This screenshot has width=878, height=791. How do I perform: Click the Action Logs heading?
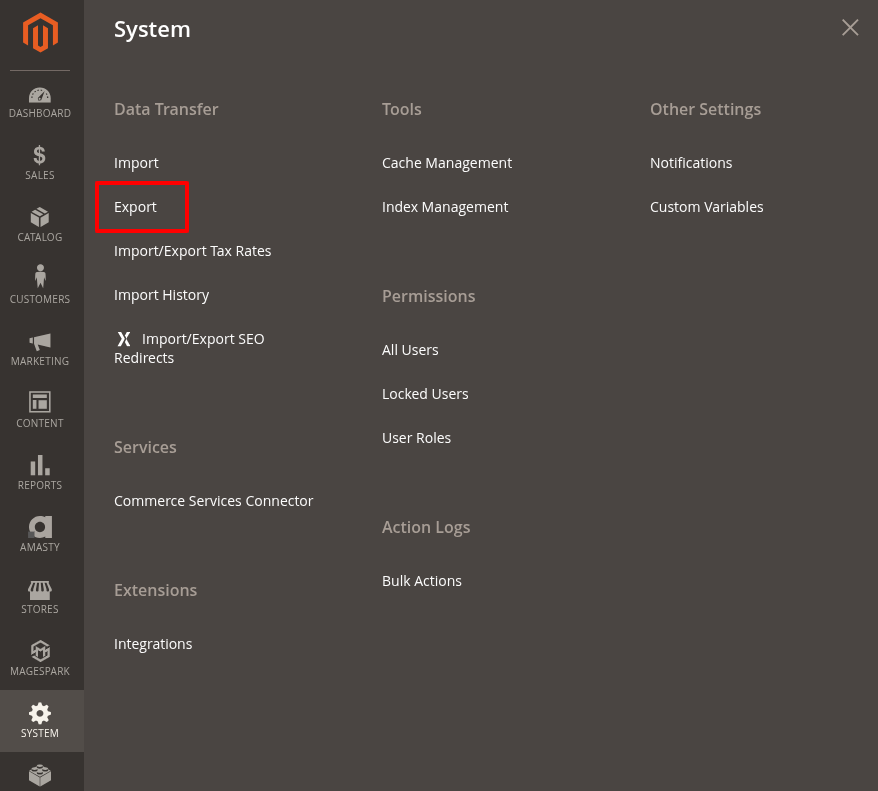(x=426, y=528)
